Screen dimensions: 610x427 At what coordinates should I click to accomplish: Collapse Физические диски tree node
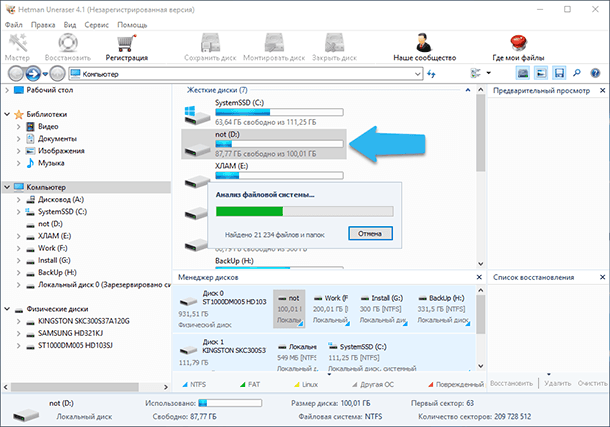7,309
